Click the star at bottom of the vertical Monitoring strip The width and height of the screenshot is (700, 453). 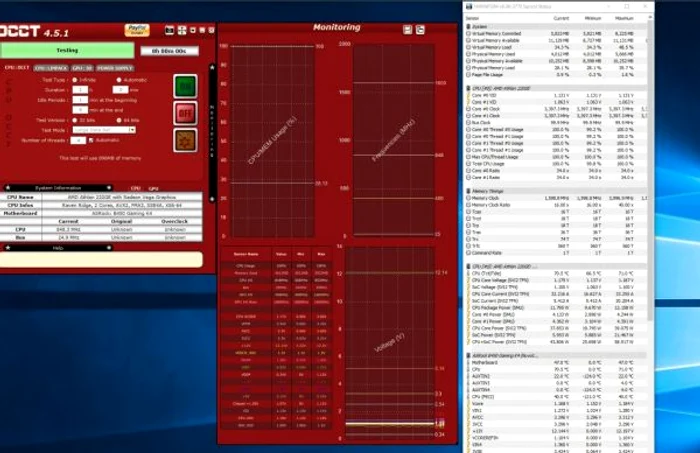212,199
